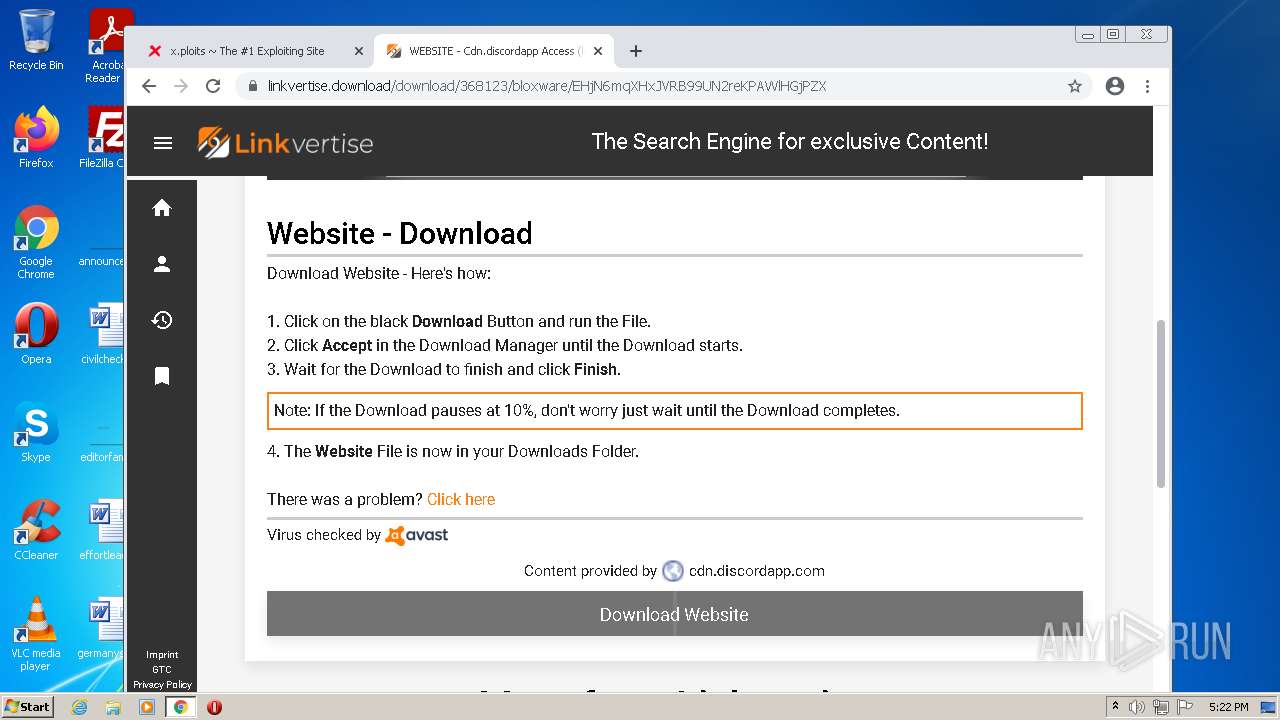The width and height of the screenshot is (1280, 720).
Task: Go to Home in Linkvertise sidebar
Action: (162, 208)
